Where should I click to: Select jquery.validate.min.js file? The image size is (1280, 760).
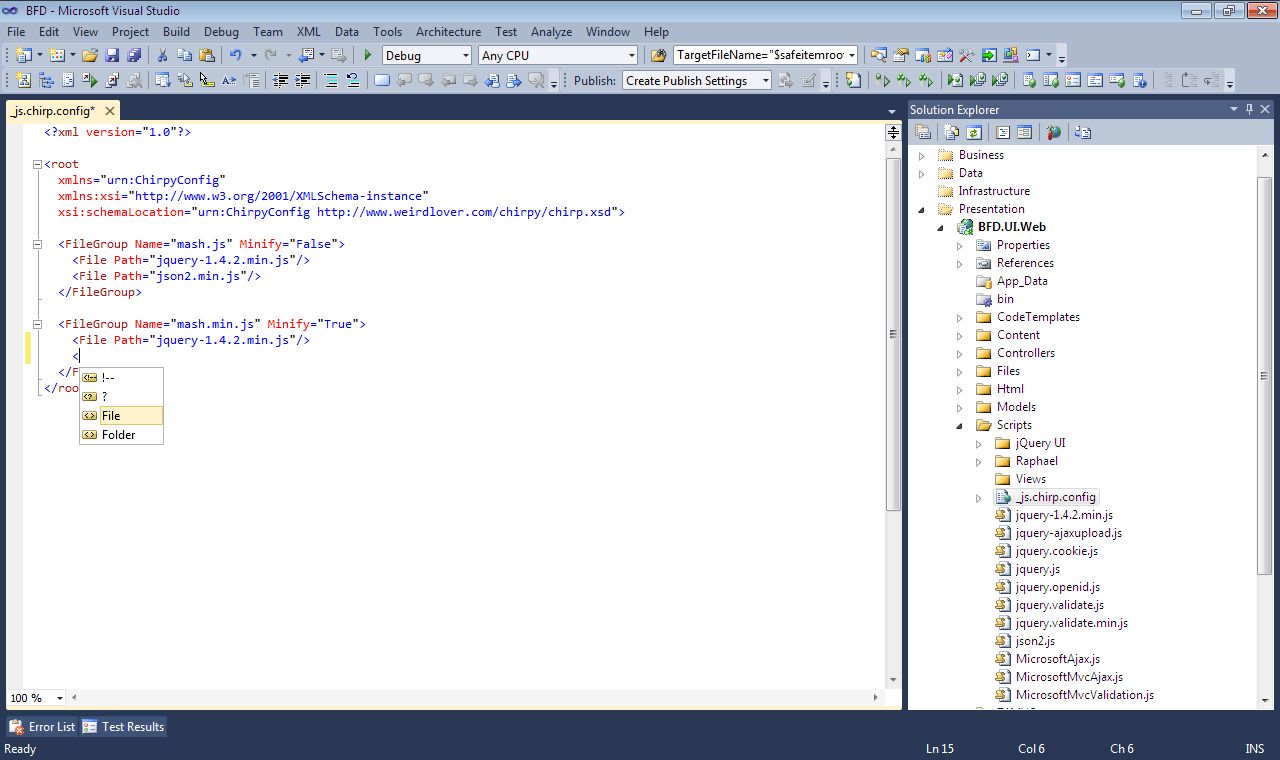[1071, 623]
